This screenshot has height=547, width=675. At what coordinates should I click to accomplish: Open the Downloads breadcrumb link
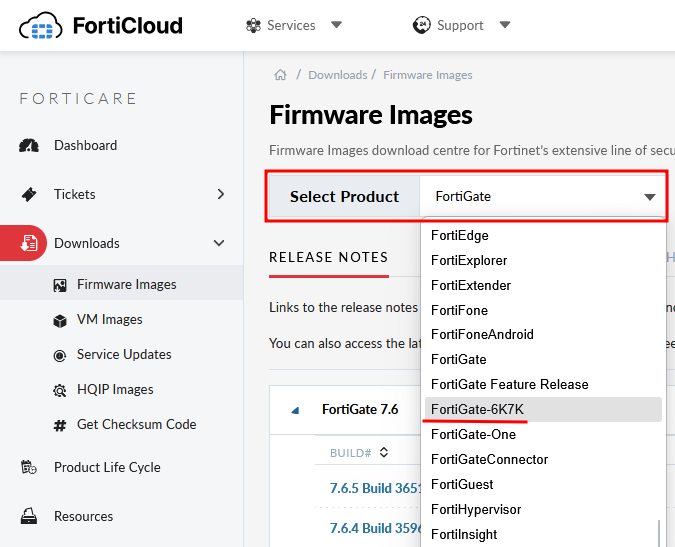(x=338, y=75)
